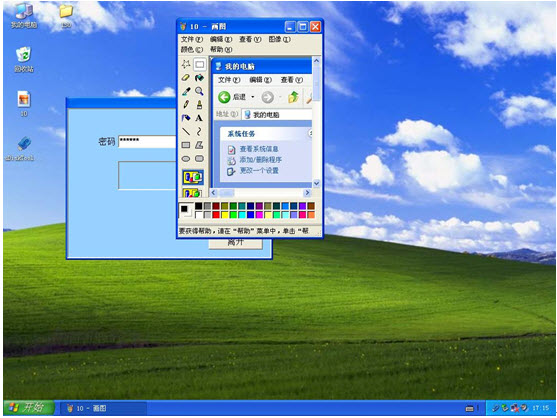Select the 我的电脑 desktop icon
Viewport: 557px width, 418px height.
(24, 16)
